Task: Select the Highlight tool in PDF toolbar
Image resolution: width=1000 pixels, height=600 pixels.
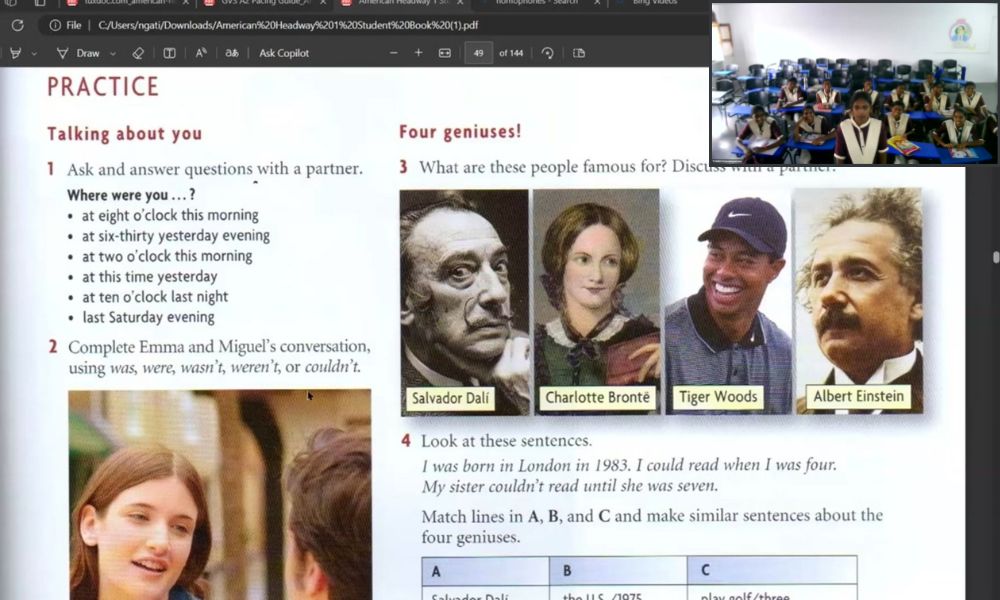Action: (x=16, y=54)
